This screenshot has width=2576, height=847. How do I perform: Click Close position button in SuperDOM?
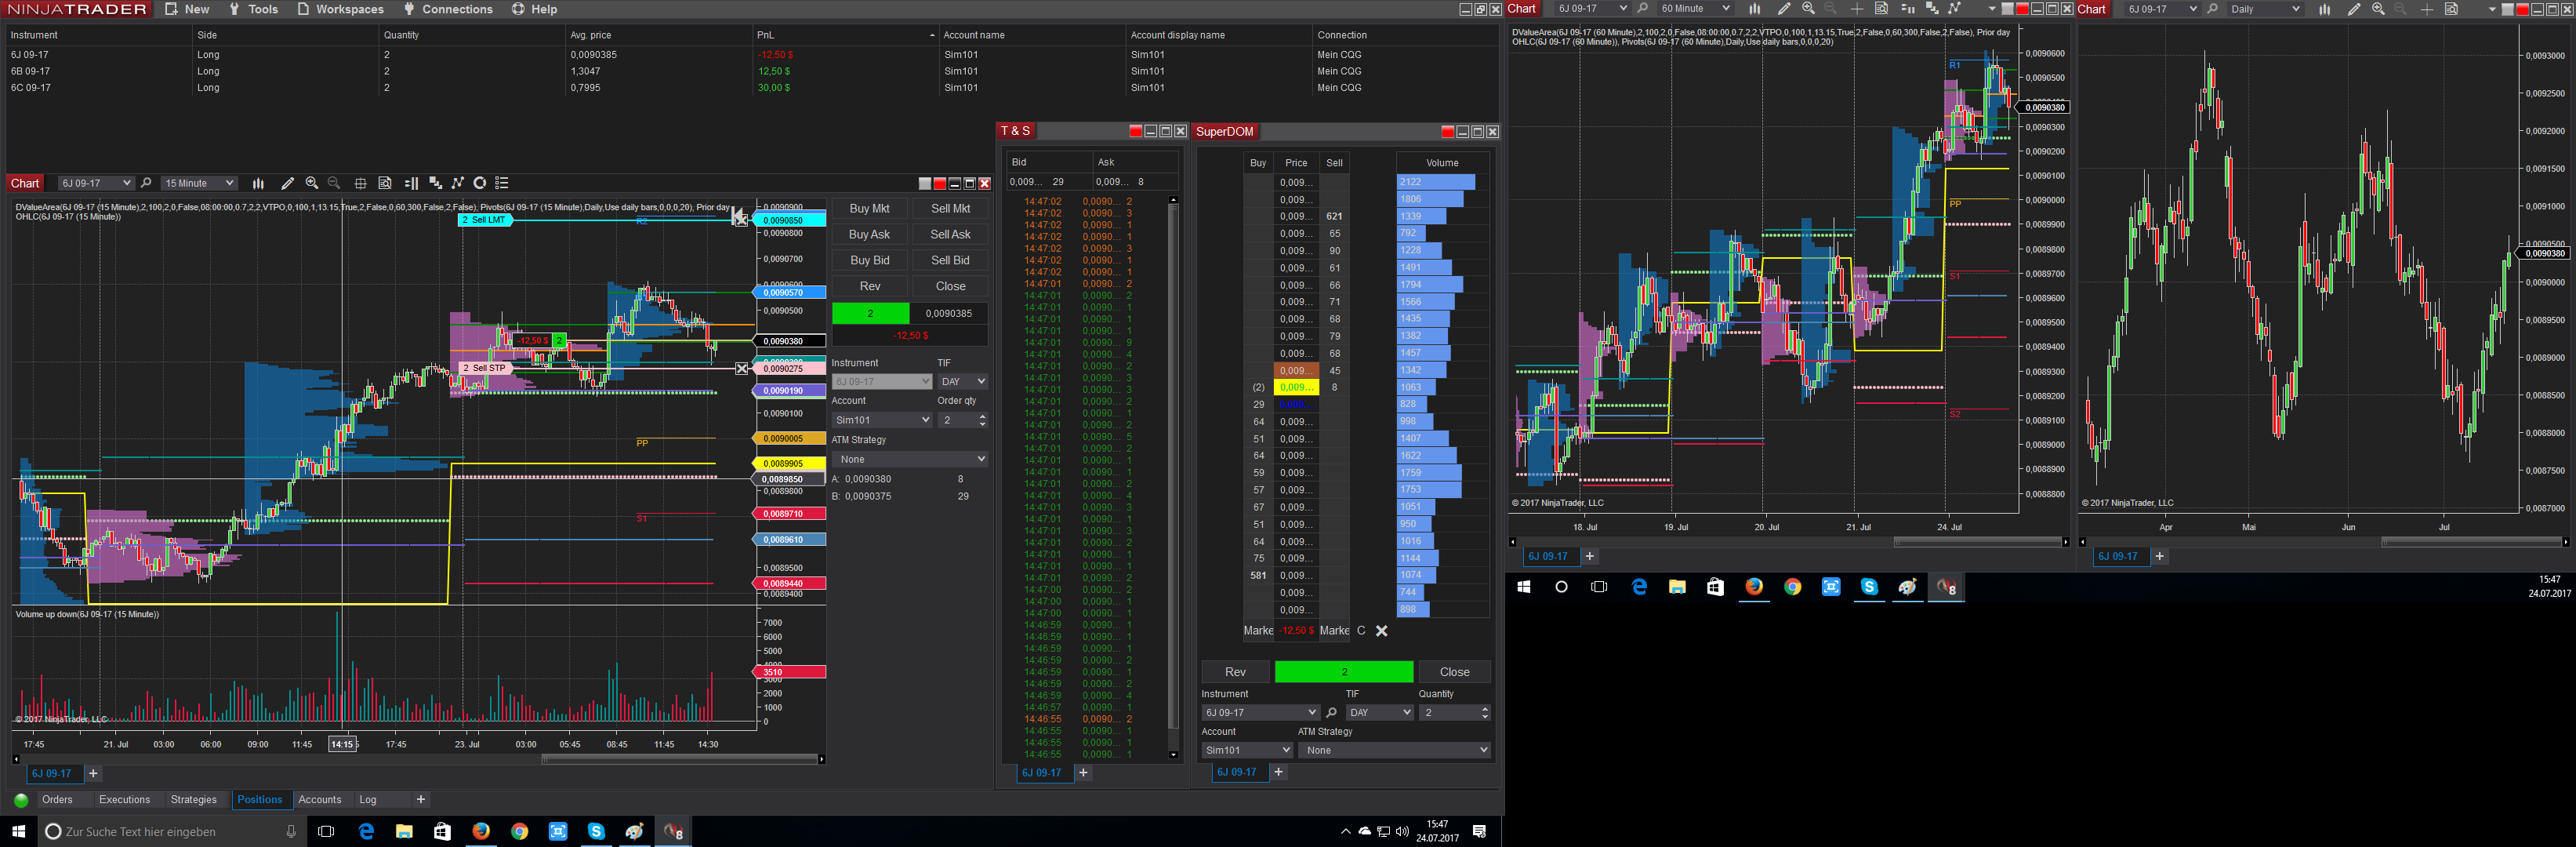[x=1454, y=672]
